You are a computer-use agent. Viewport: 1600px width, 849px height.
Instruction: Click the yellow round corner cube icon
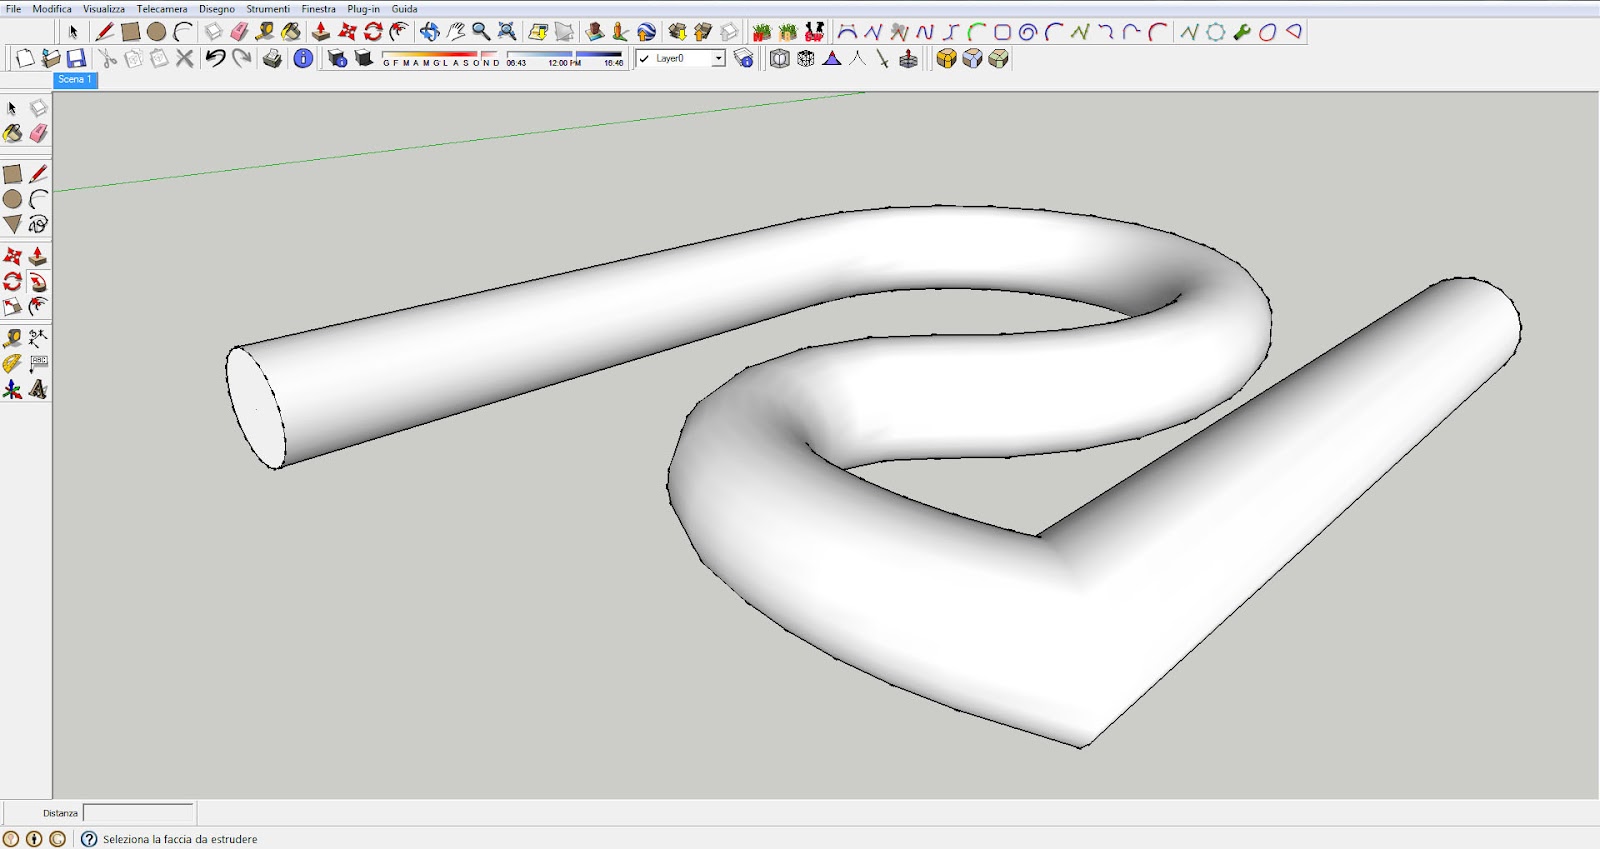pyautogui.click(x=946, y=59)
